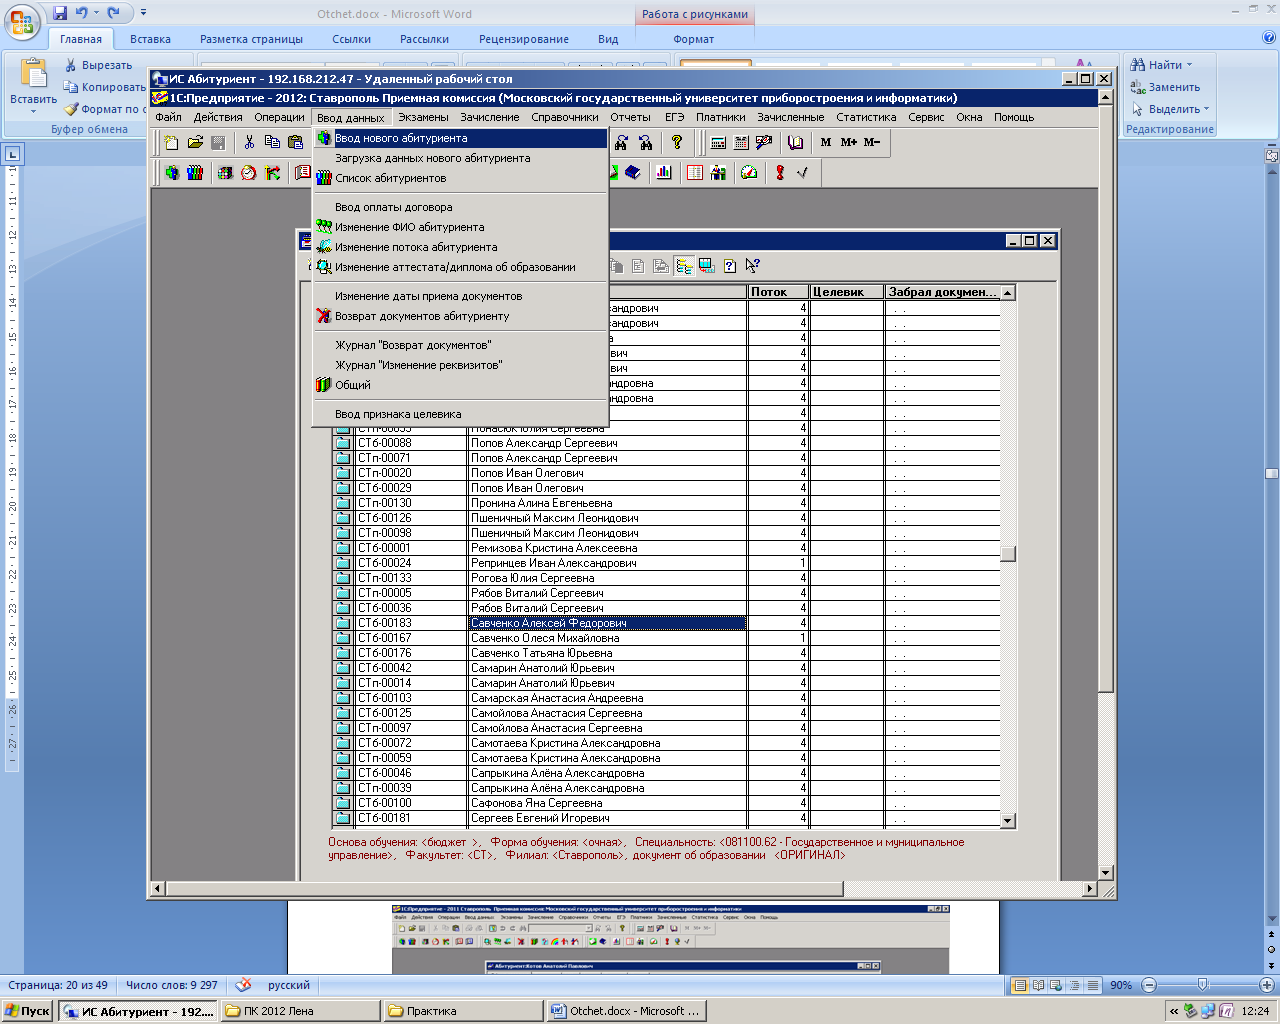Screen dimensions: 1280x1024
Task: Click Word zoom slider plus button
Action: click(1266, 985)
